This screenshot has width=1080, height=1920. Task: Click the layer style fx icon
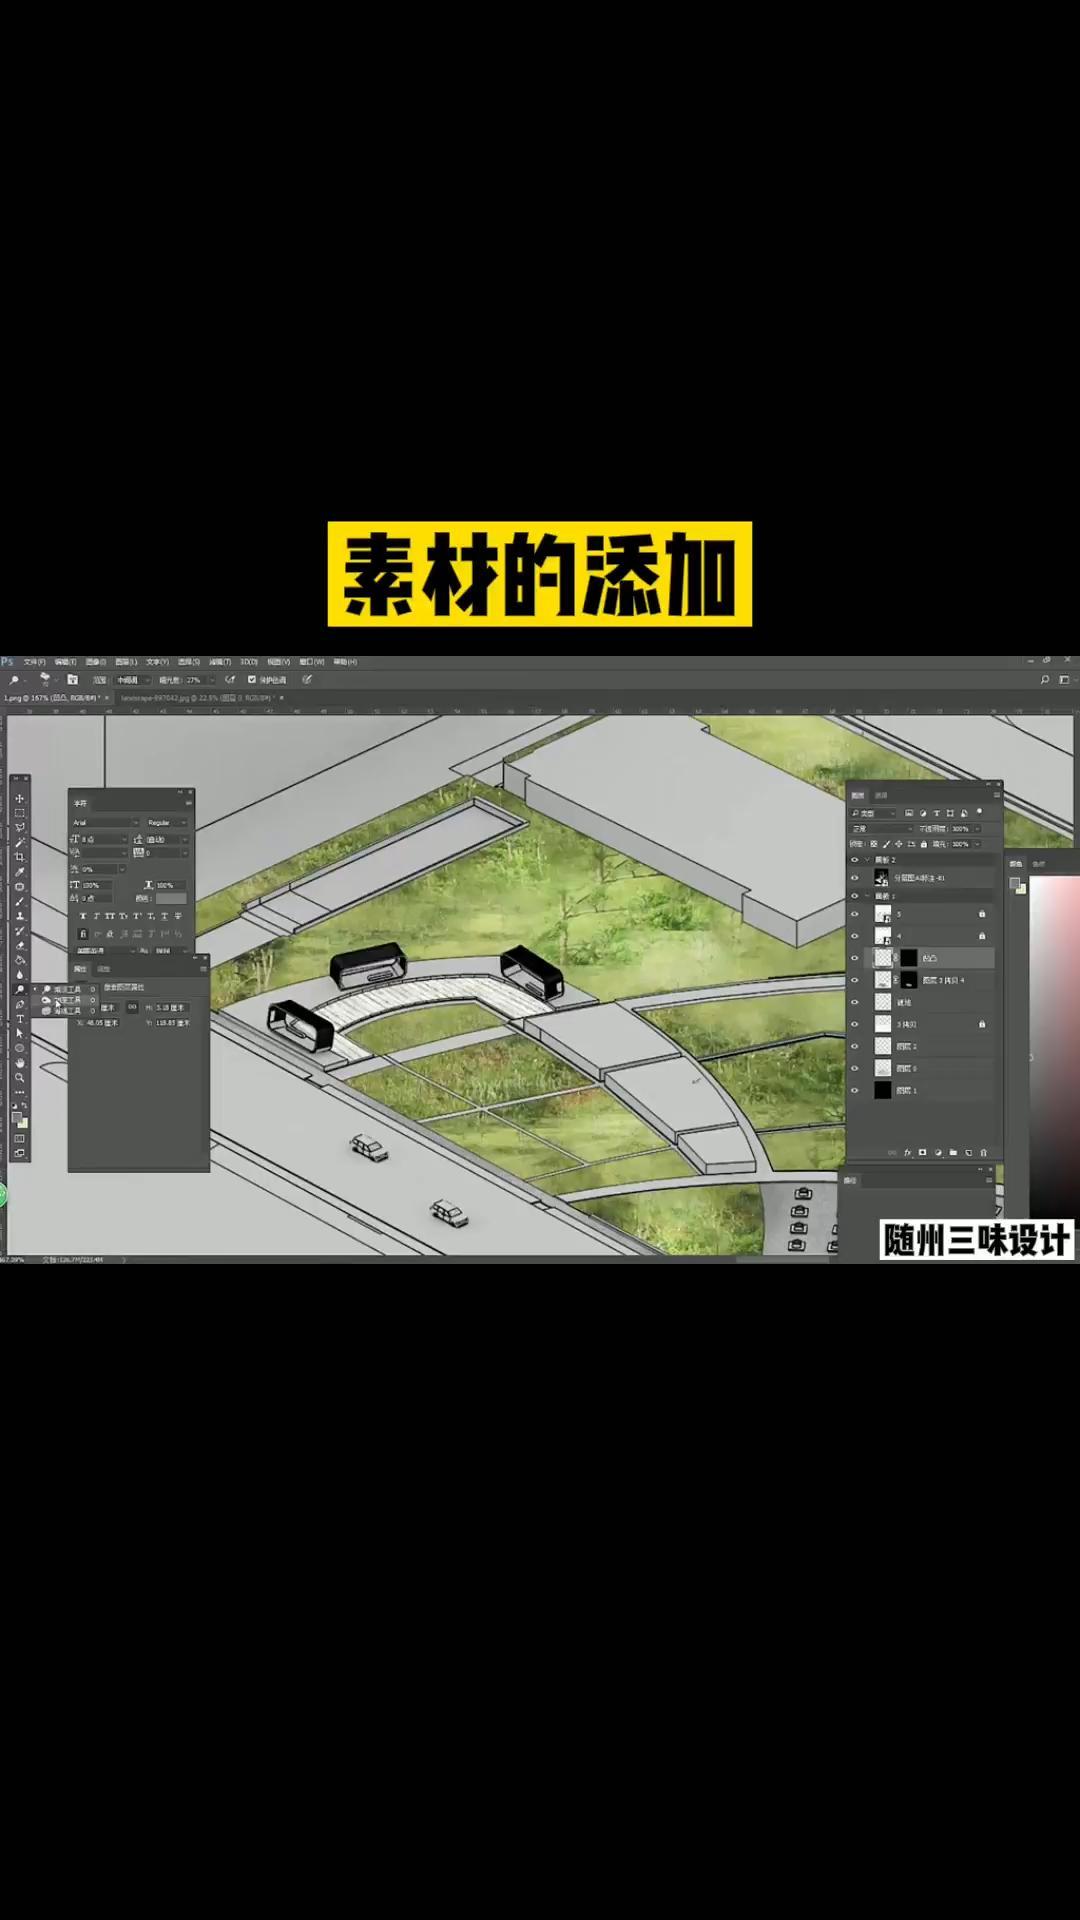(907, 1152)
